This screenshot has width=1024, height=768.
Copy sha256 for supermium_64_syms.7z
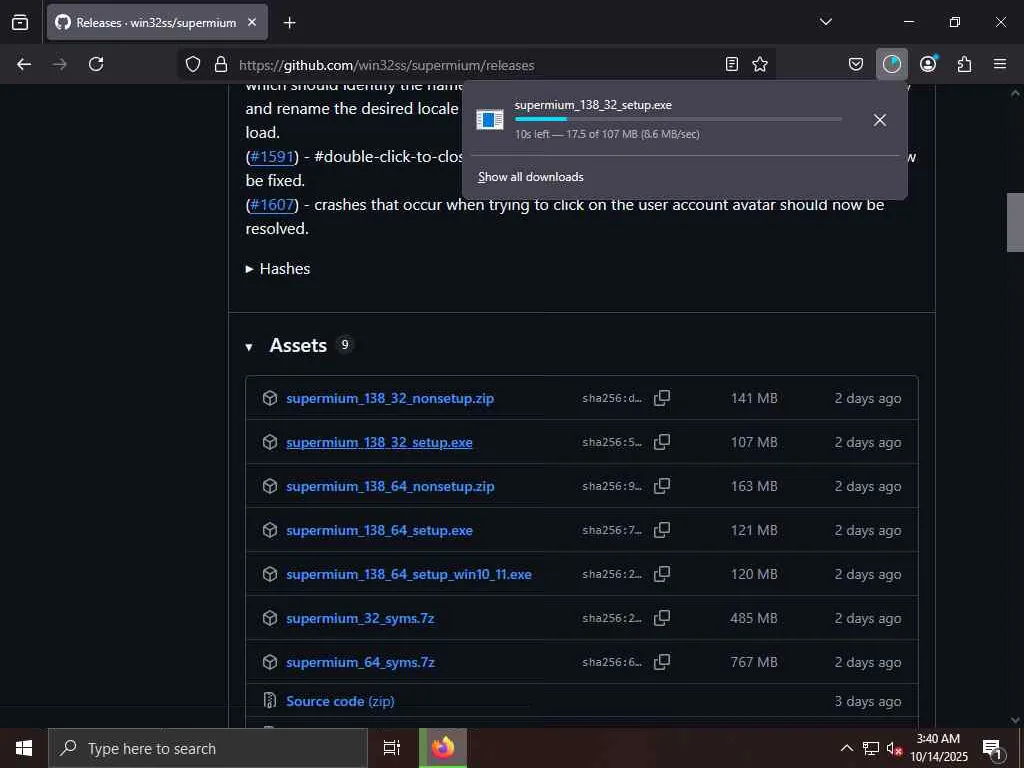tap(662, 662)
